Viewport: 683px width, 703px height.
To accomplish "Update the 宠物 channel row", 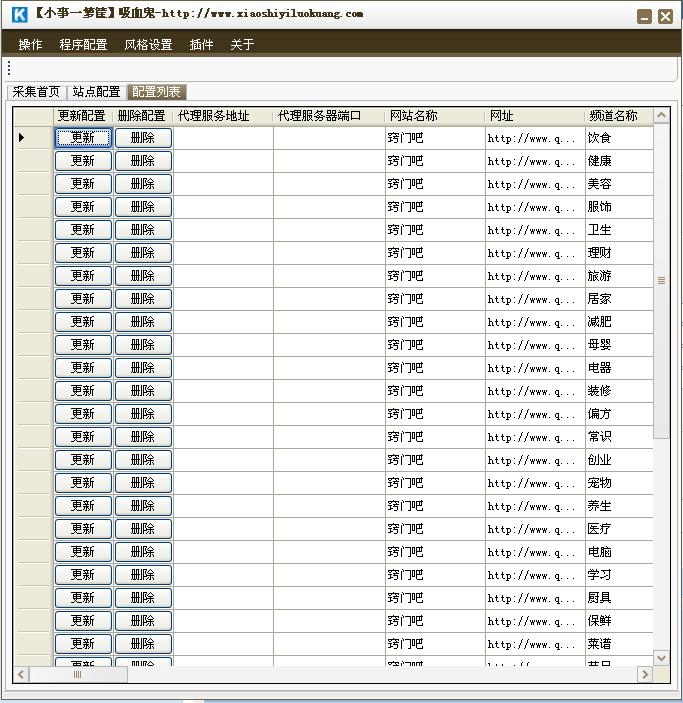I will point(83,483).
